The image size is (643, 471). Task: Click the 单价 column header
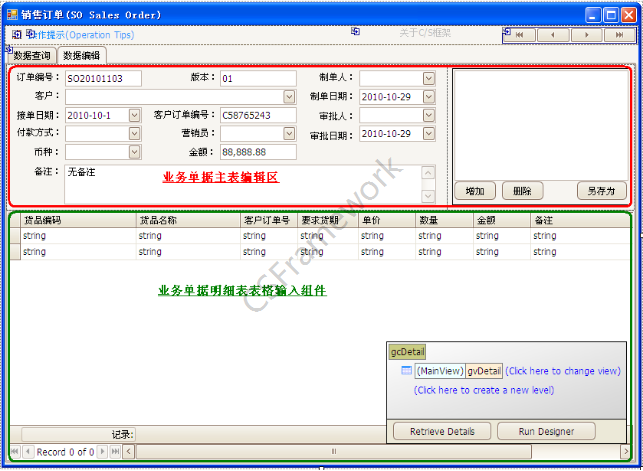coord(387,221)
